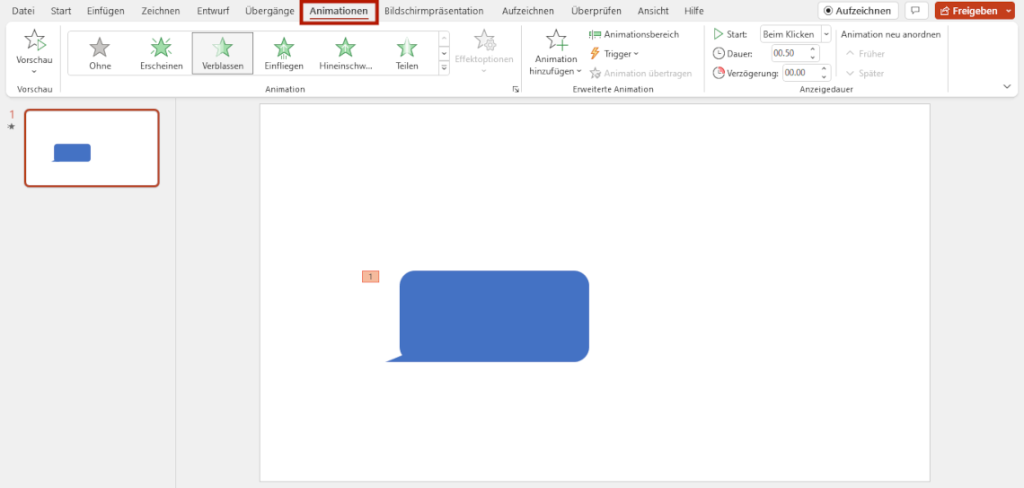The height and width of the screenshot is (488, 1024).
Task: Open the Entwurf tab
Action: click(x=213, y=11)
